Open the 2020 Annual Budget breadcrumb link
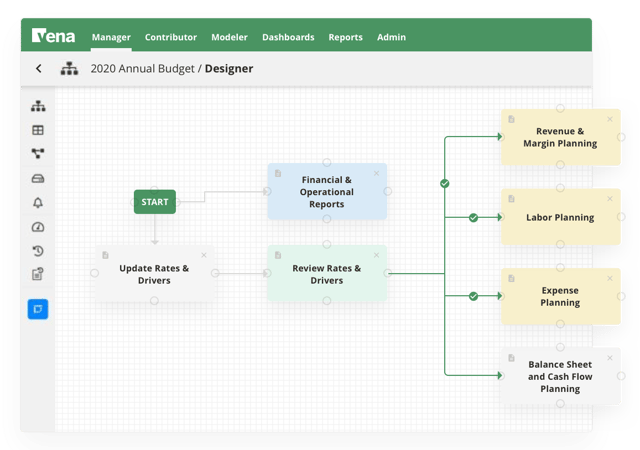Screen dimensions: 640x450 pyautogui.click(x=142, y=69)
